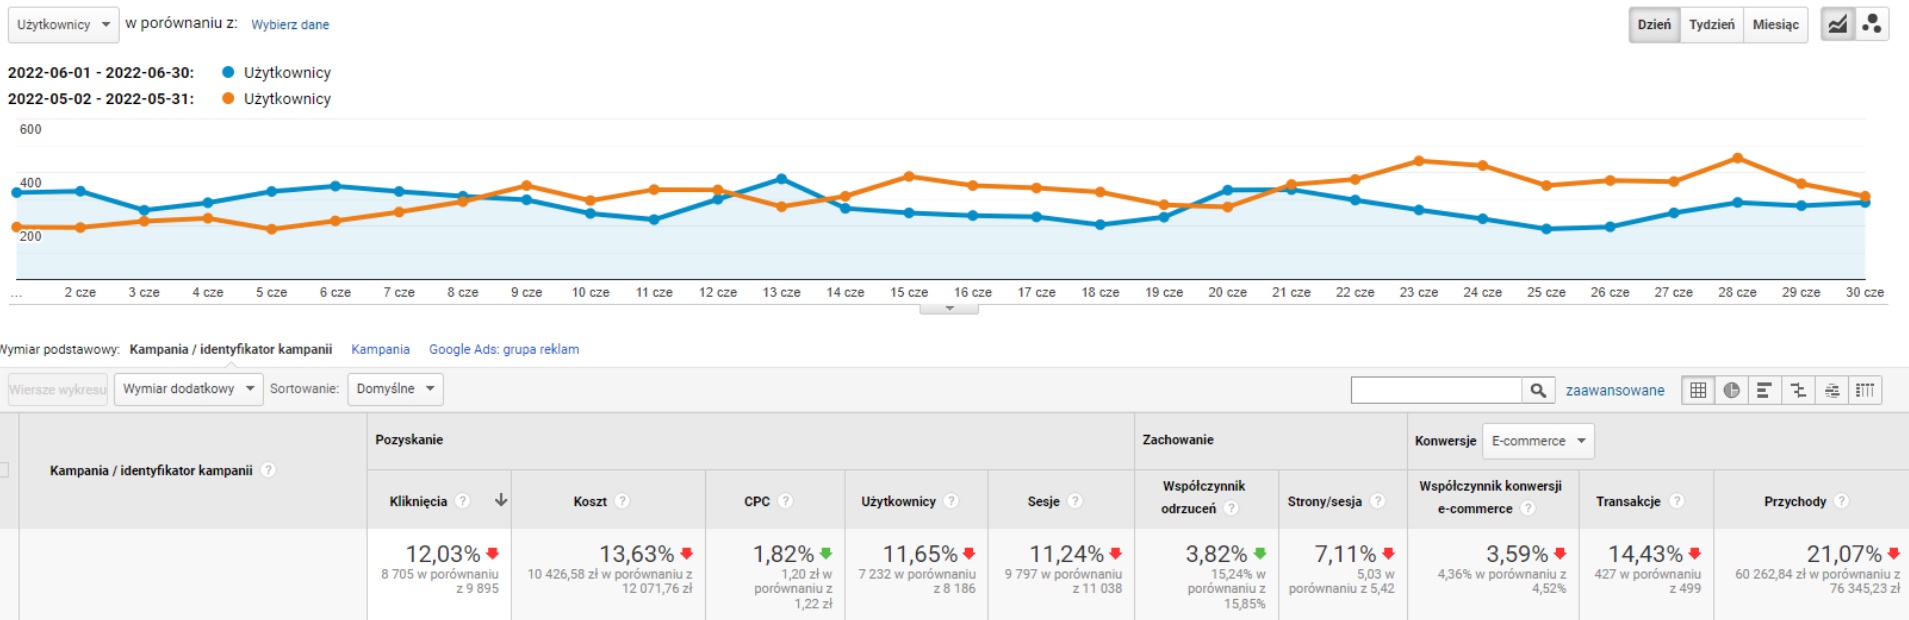Open the Użytkownicy metric dropdown
1909x620 pixels.
63,25
